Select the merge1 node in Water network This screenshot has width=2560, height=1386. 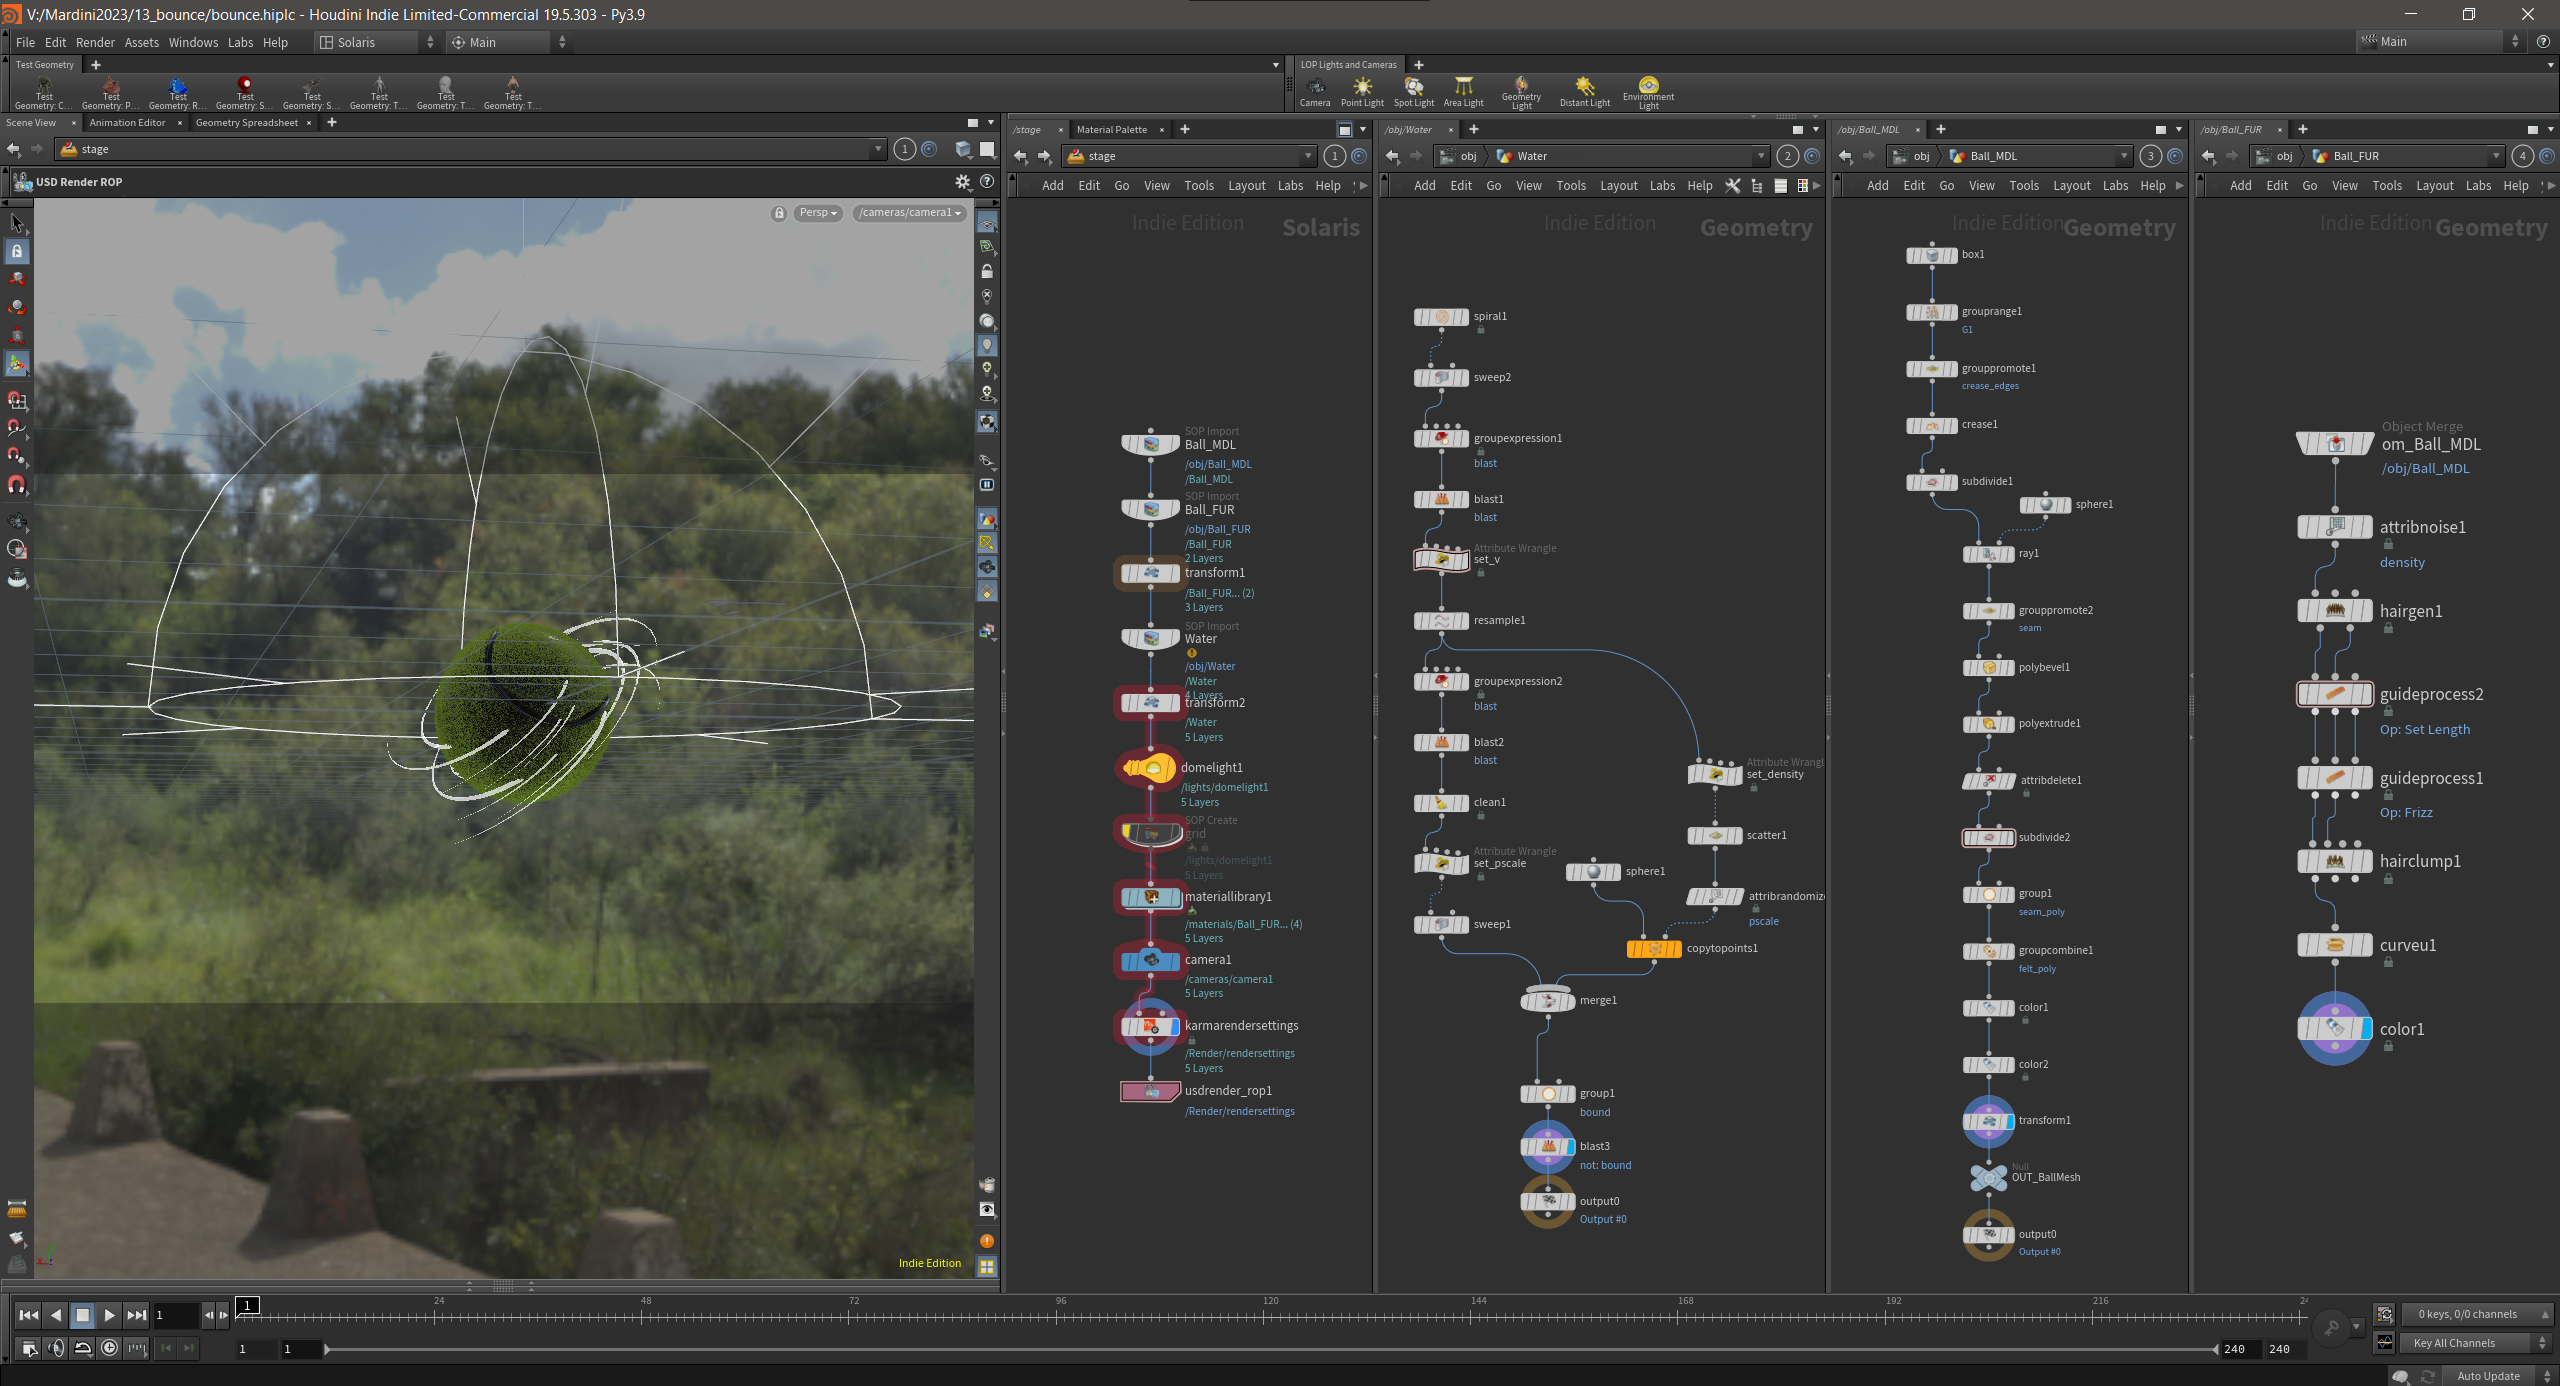[x=1547, y=1000]
